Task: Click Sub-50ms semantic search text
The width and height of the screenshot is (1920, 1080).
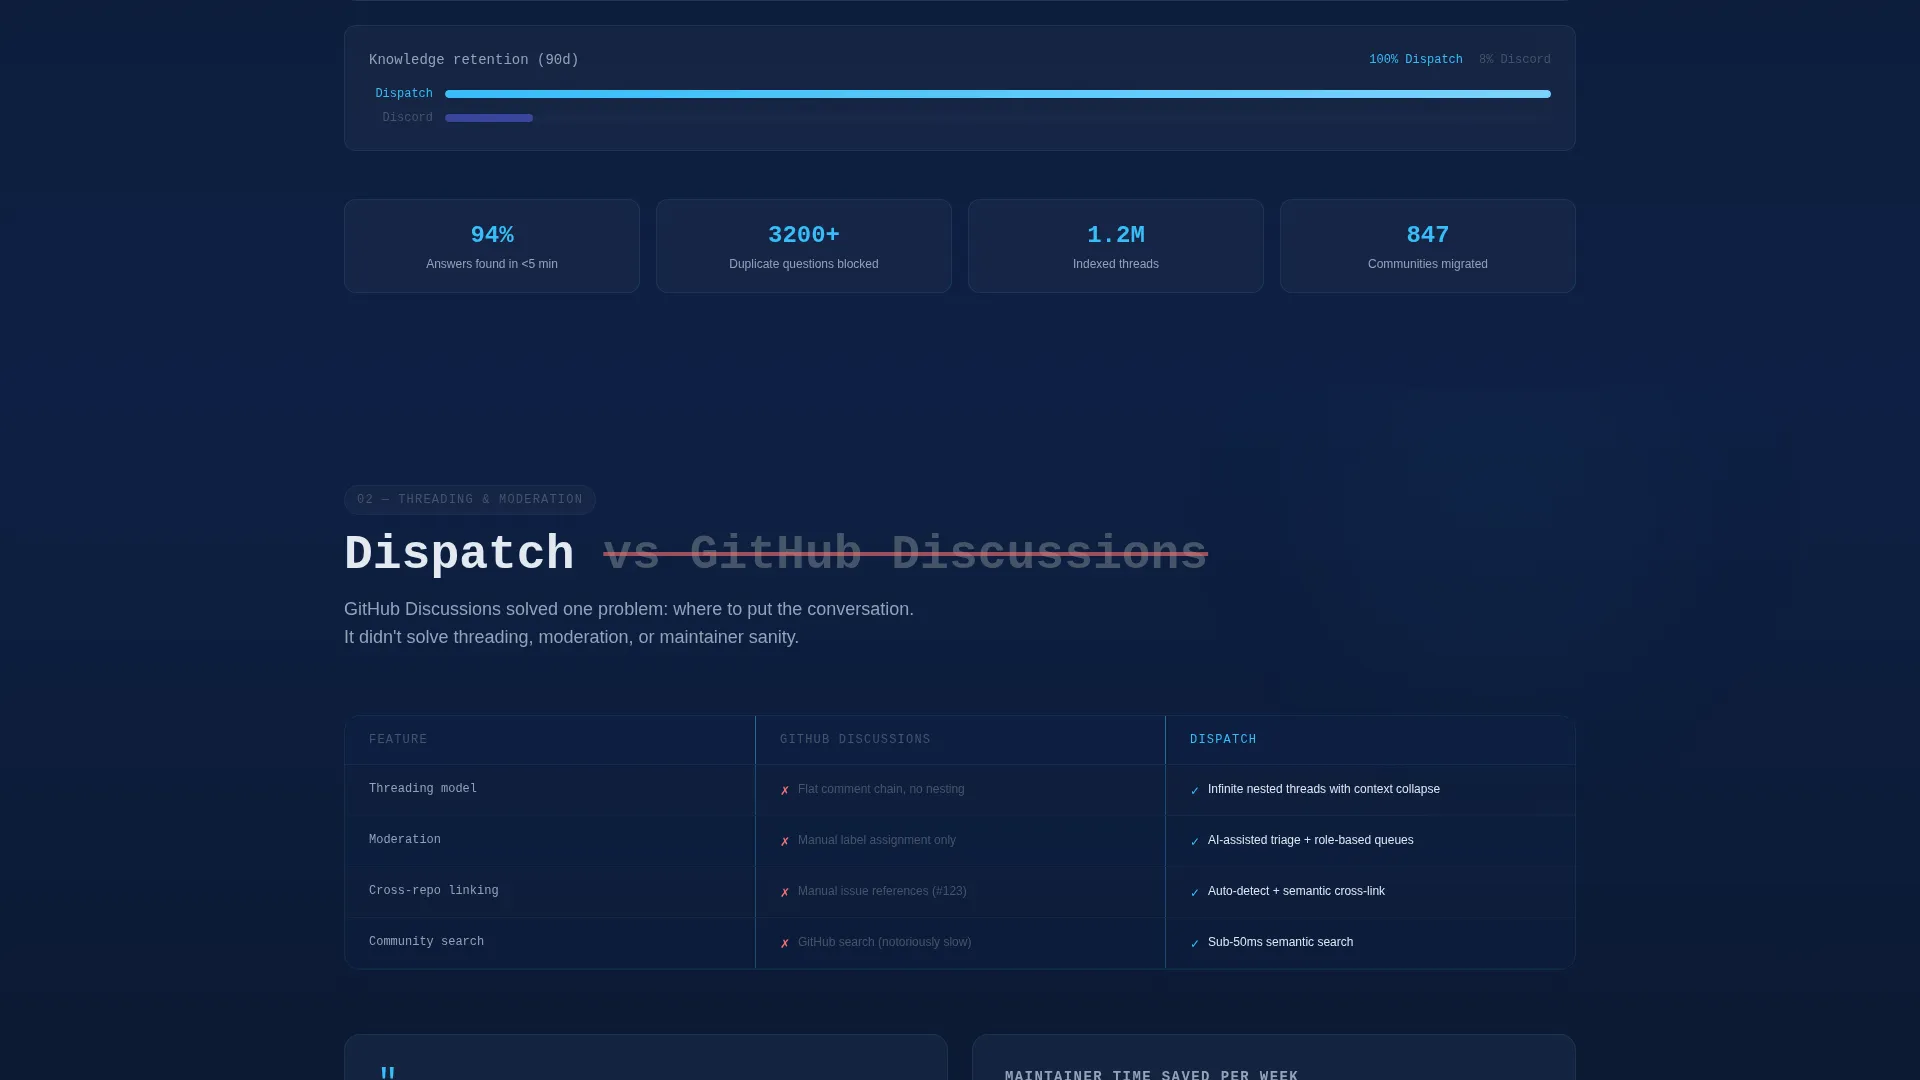Action: [x=1280, y=942]
